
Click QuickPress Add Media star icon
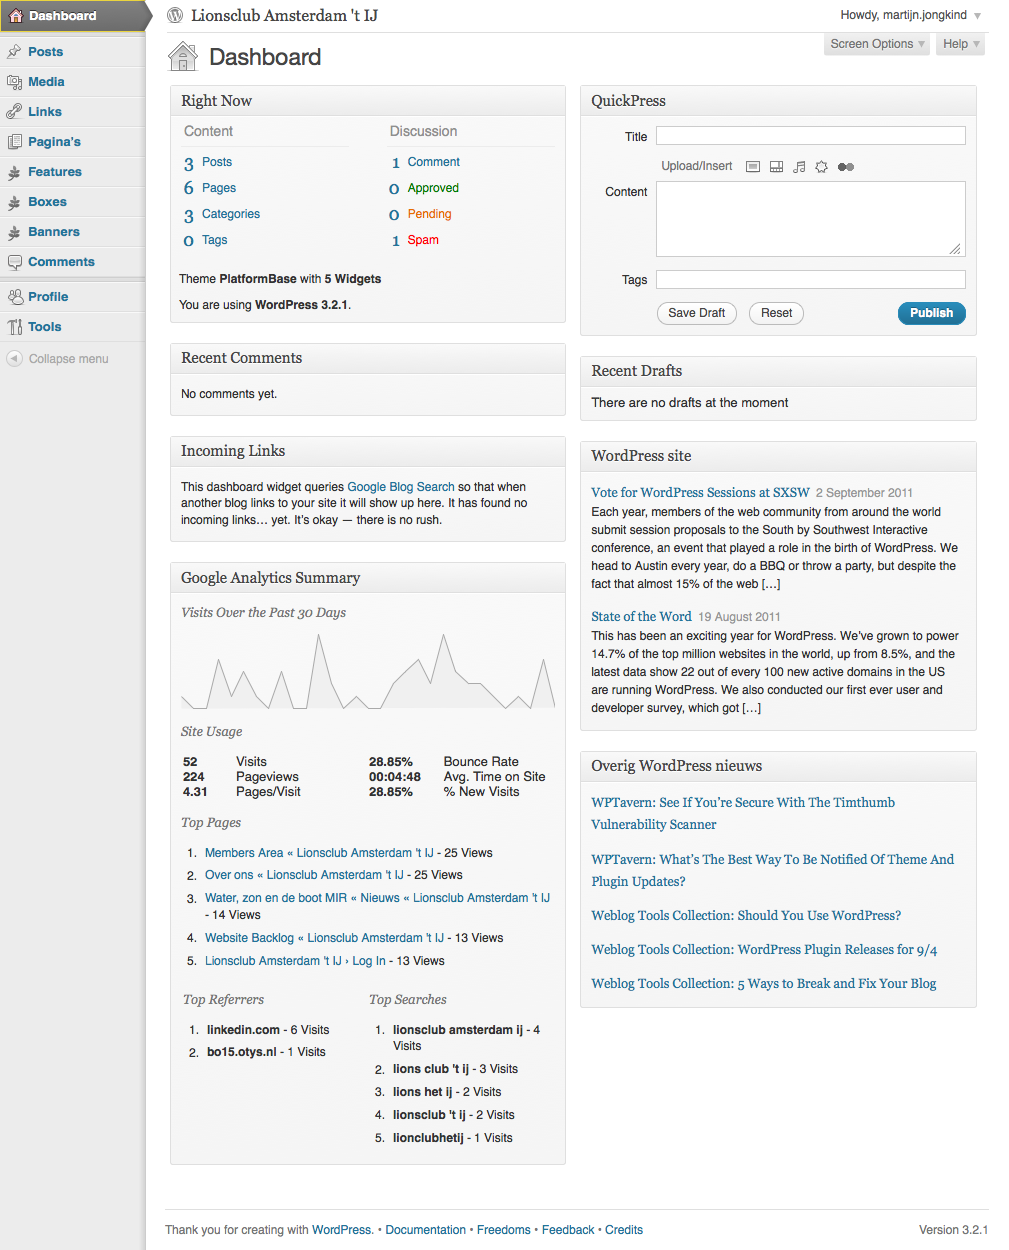tap(821, 167)
